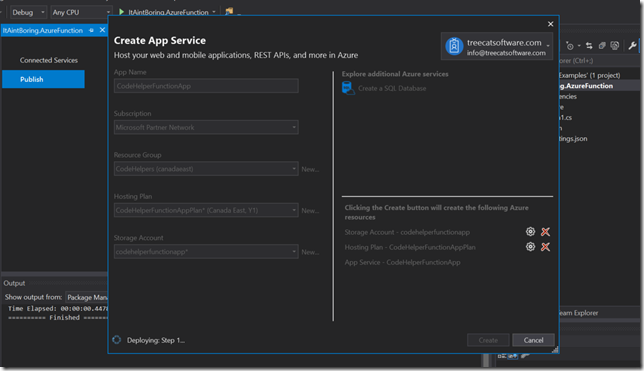Remove Hosting Plan resource with red X
The image size is (644, 371).
(x=545, y=247)
